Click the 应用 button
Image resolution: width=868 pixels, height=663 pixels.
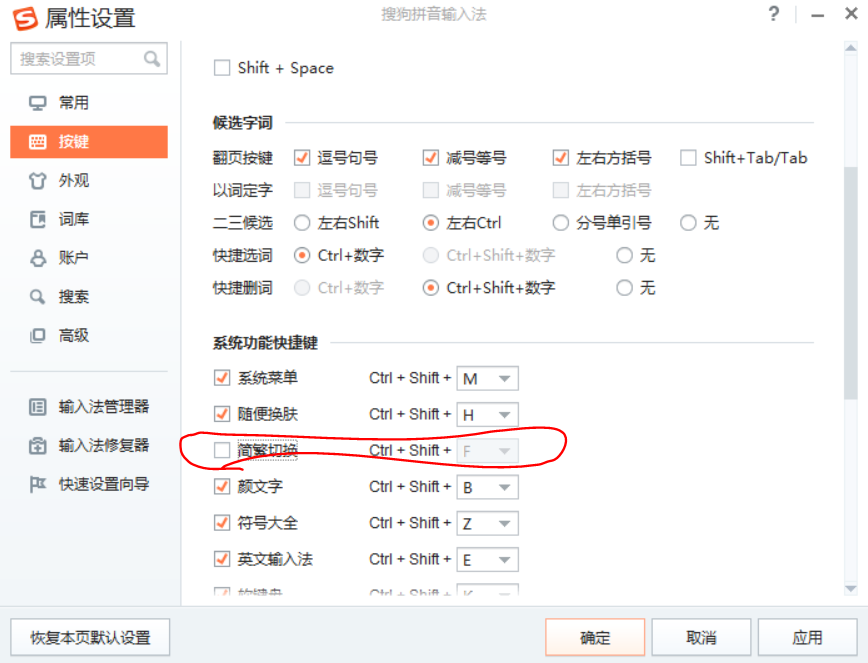(x=807, y=638)
